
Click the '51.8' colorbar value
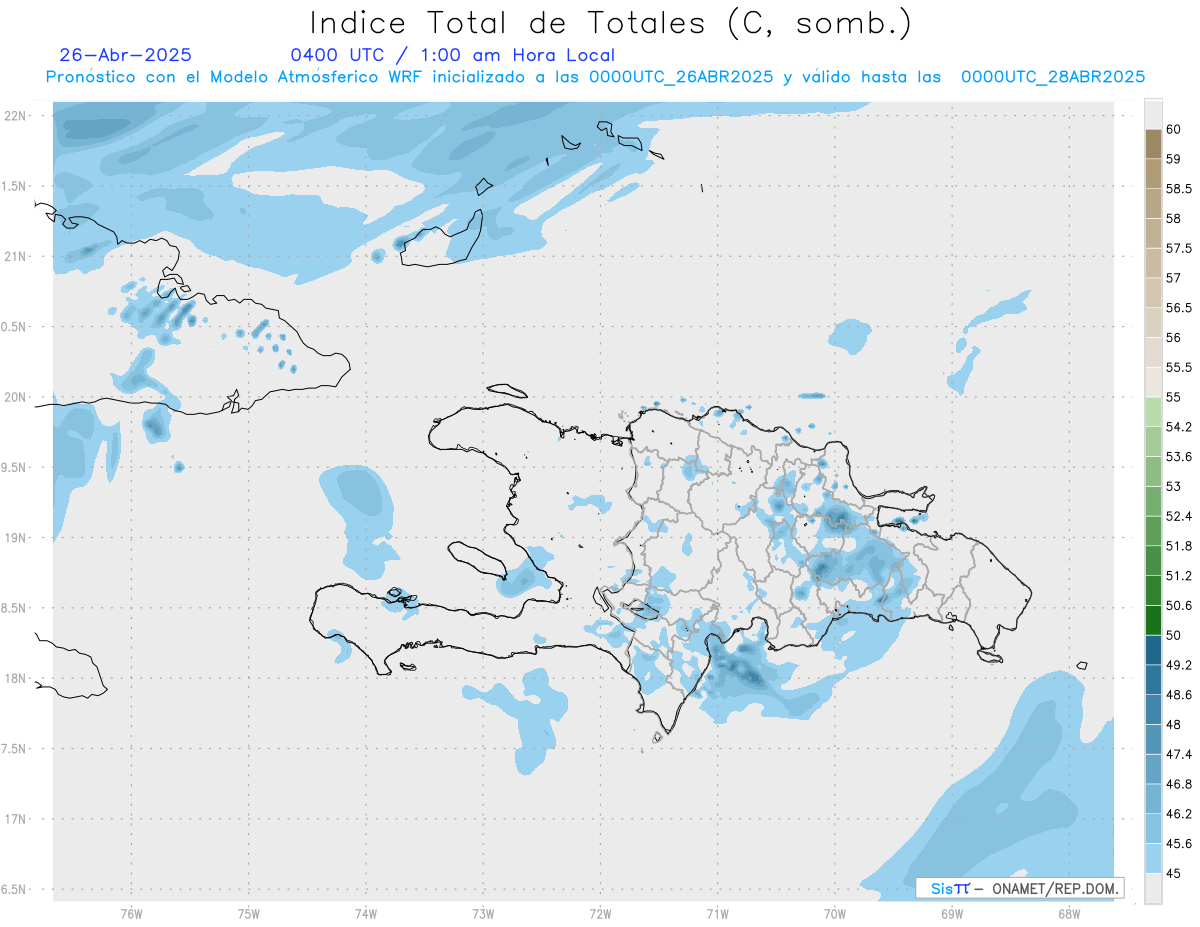click(x=1179, y=546)
